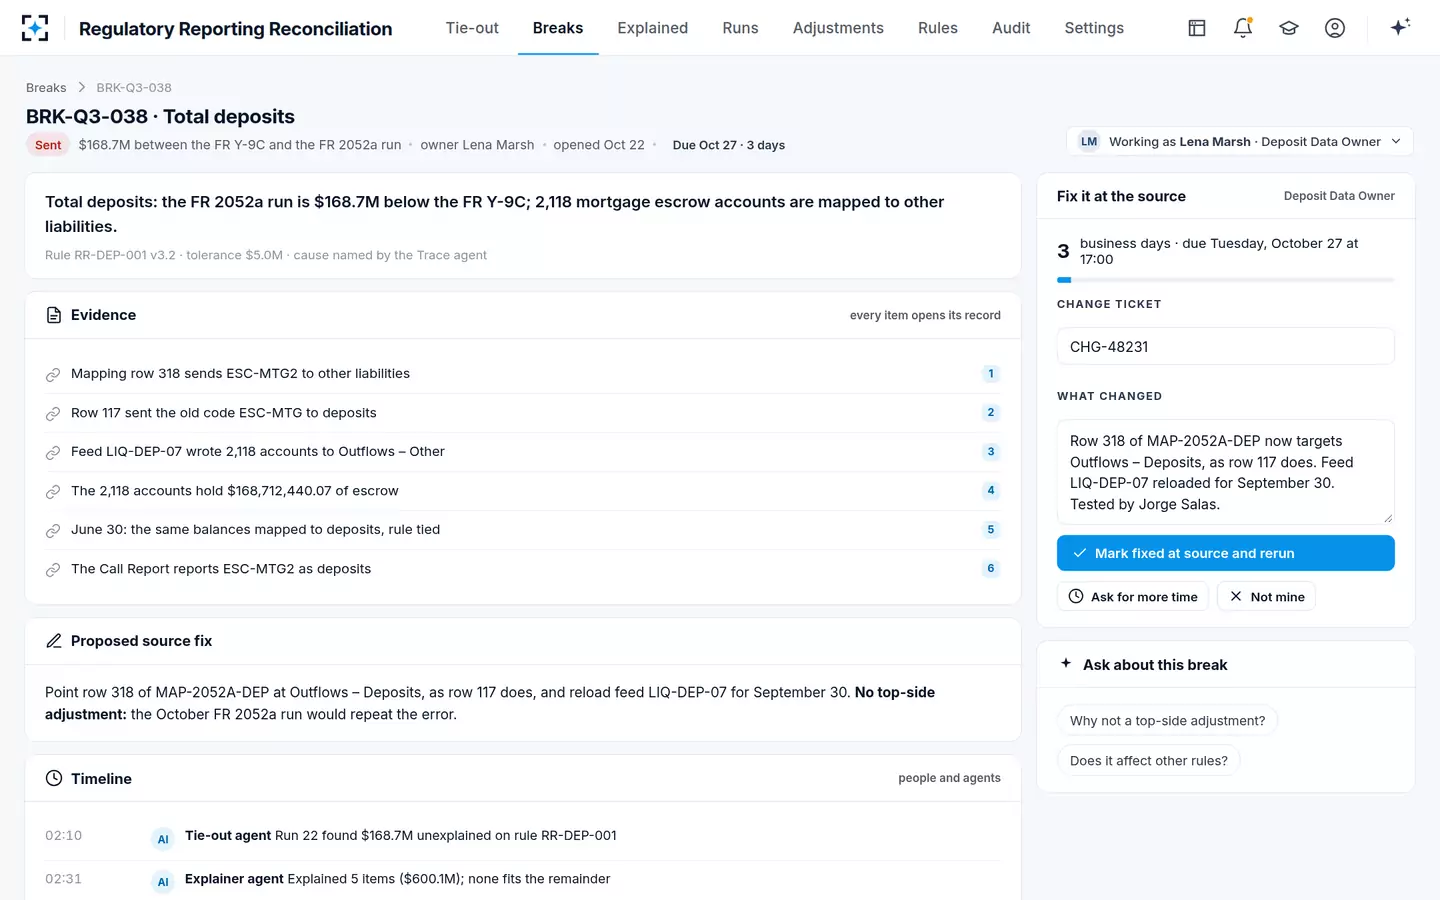Open the Adjustments tab
The height and width of the screenshot is (900, 1440).
coord(838,28)
